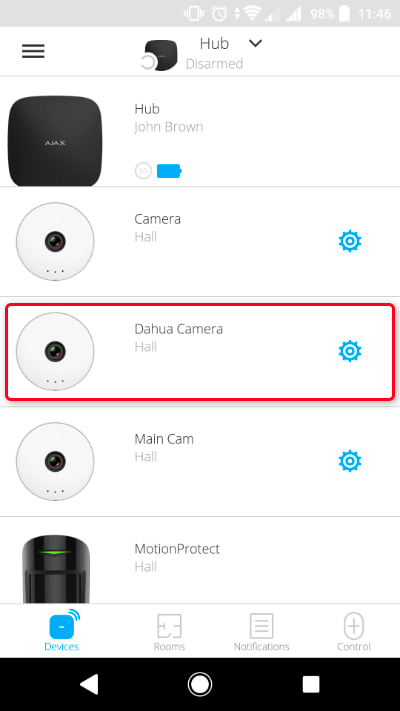Open settings gear for Main Cam
The width and height of the screenshot is (400, 711).
tap(350, 461)
